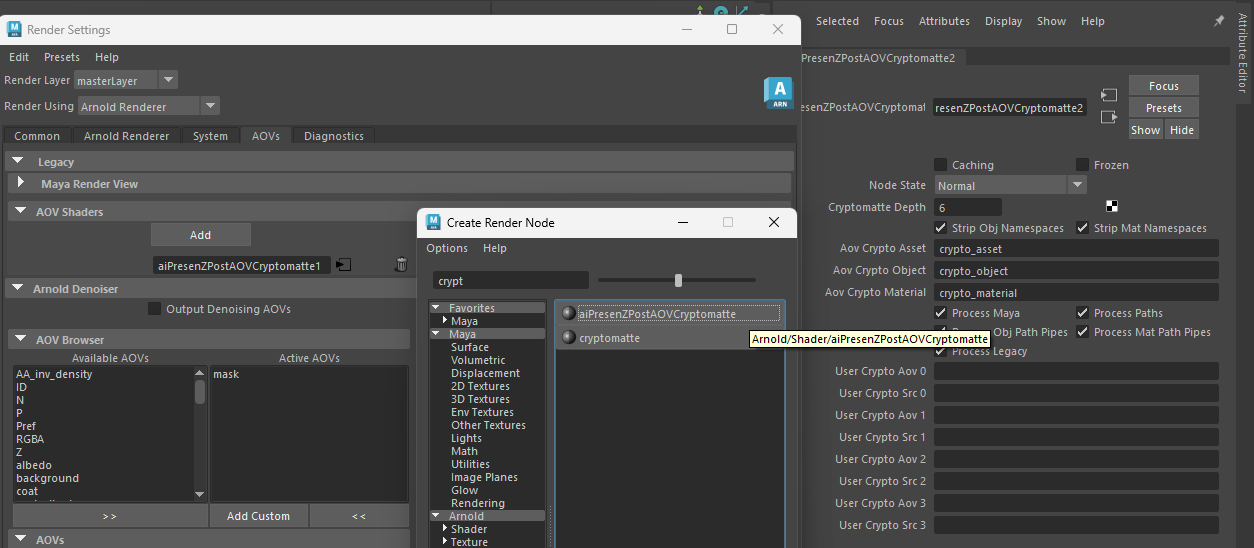Click the Maya icon in Create Render Node title bar
Screen dimensions: 1254x548
pyautogui.click(x=434, y=222)
